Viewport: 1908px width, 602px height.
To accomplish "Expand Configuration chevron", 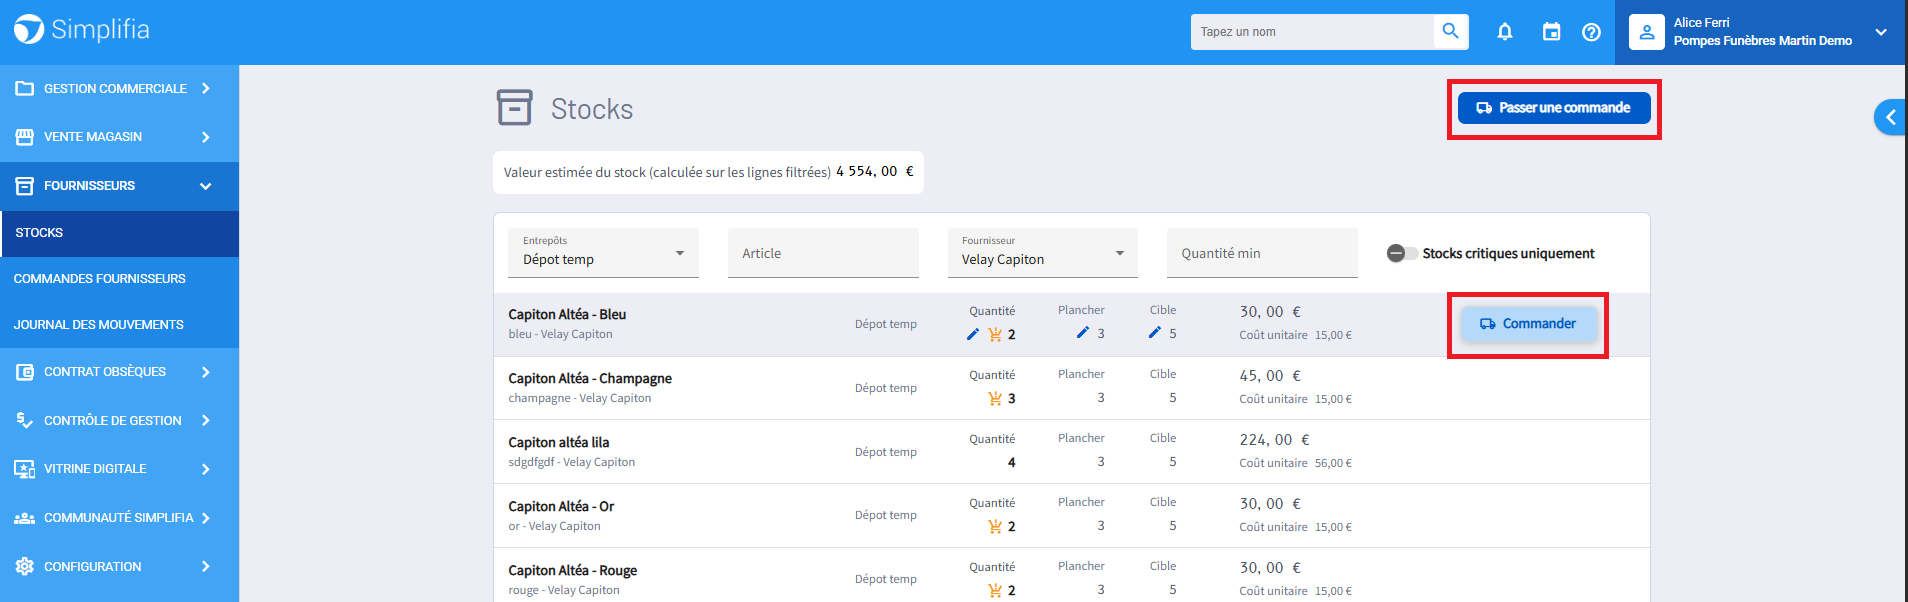I will pos(206,566).
